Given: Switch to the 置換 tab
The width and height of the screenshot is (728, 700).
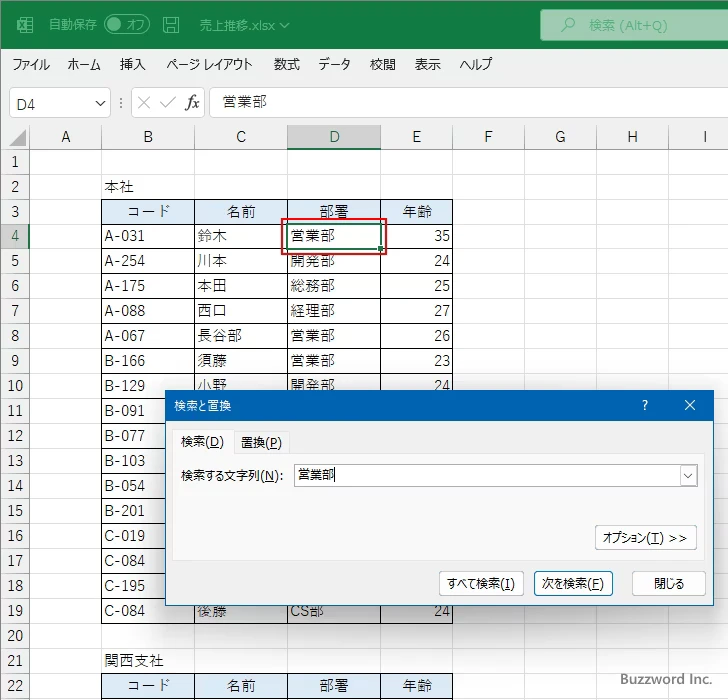Looking at the screenshot, I should pos(261,442).
